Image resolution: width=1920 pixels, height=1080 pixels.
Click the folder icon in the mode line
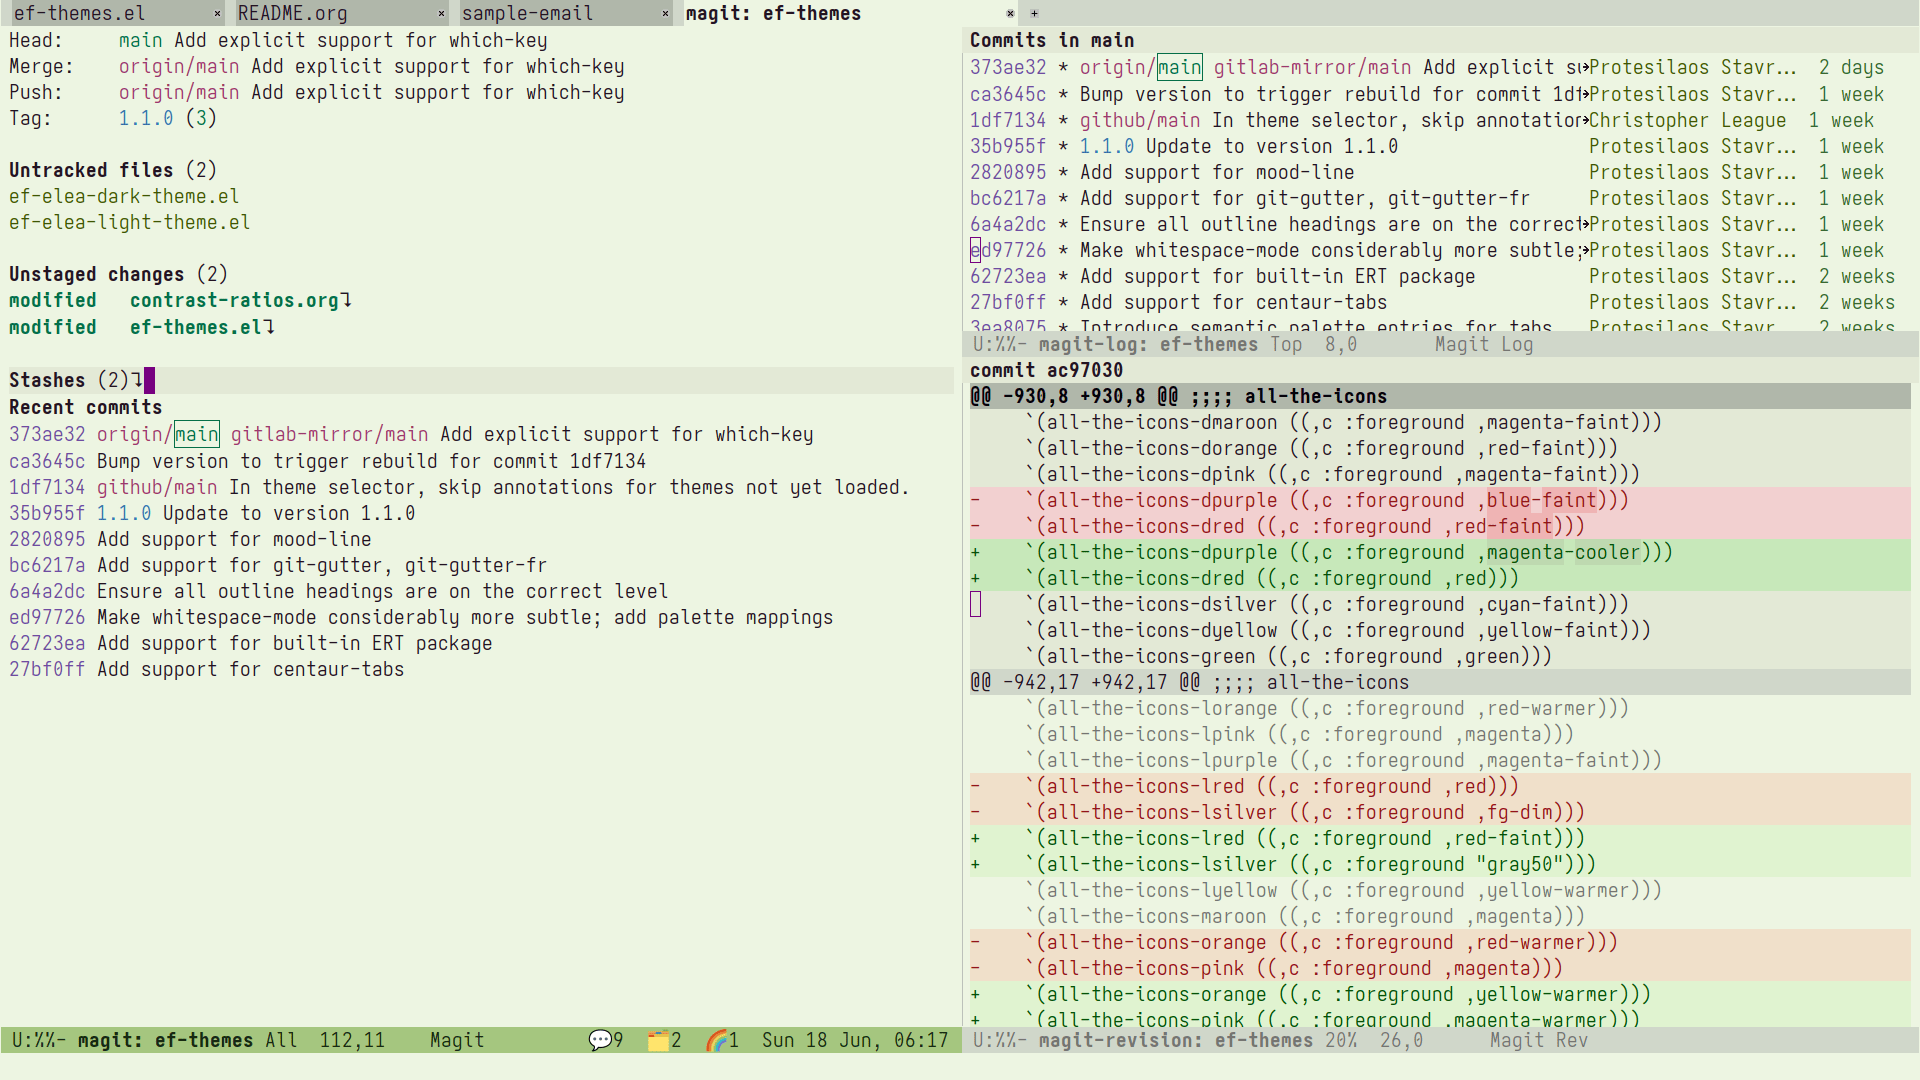point(658,1040)
